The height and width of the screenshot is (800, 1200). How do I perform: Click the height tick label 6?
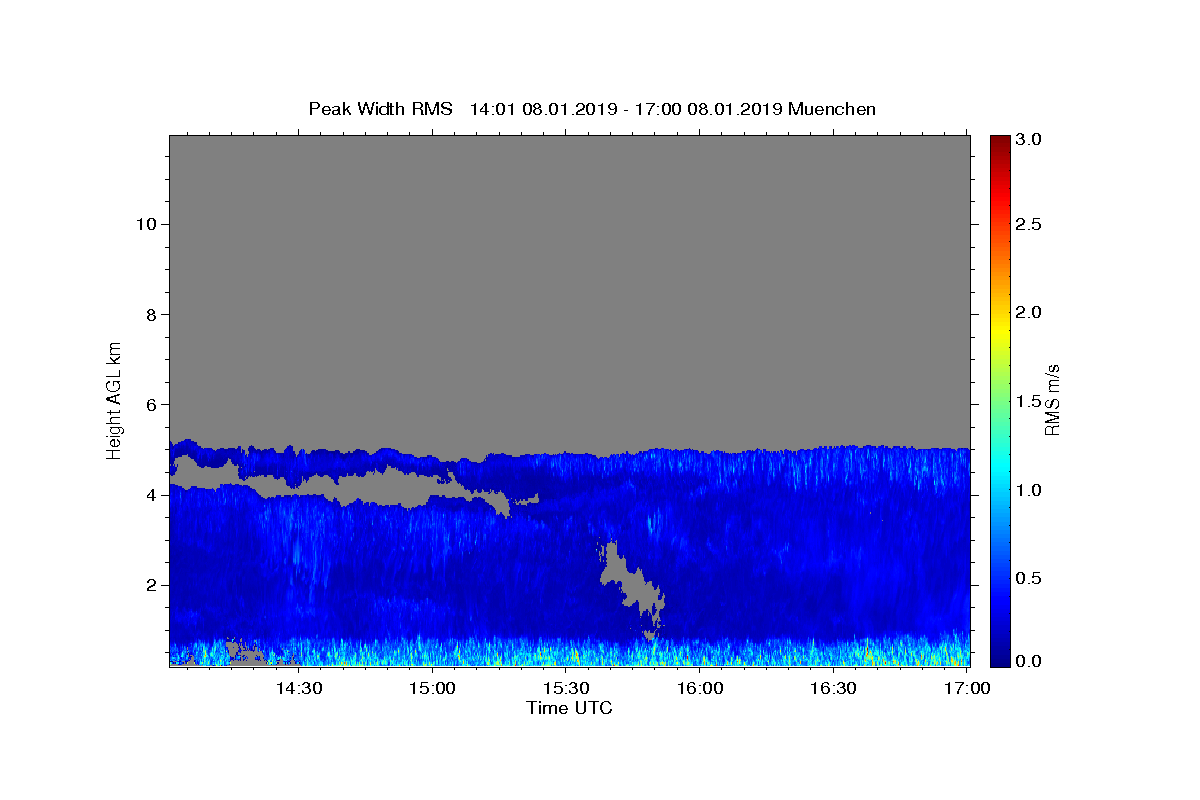click(x=149, y=405)
